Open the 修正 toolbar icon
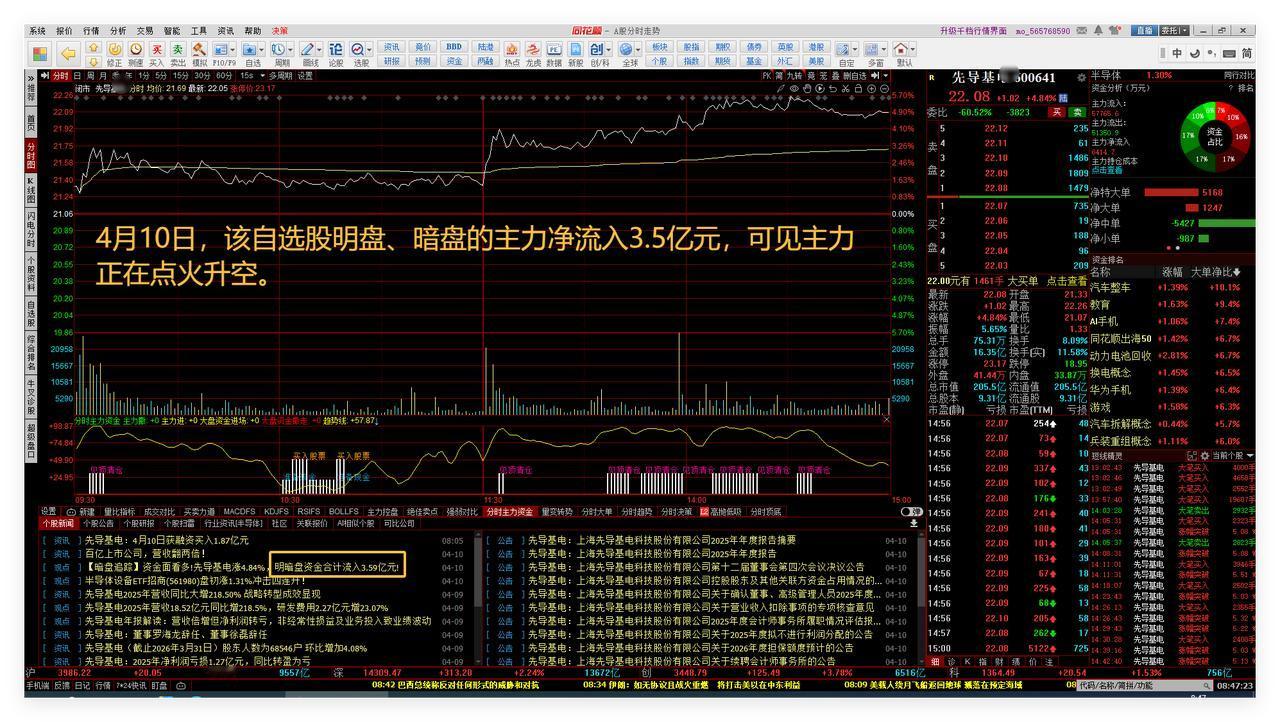This screenshot has height=722, width=1280. tap(115, 49)
